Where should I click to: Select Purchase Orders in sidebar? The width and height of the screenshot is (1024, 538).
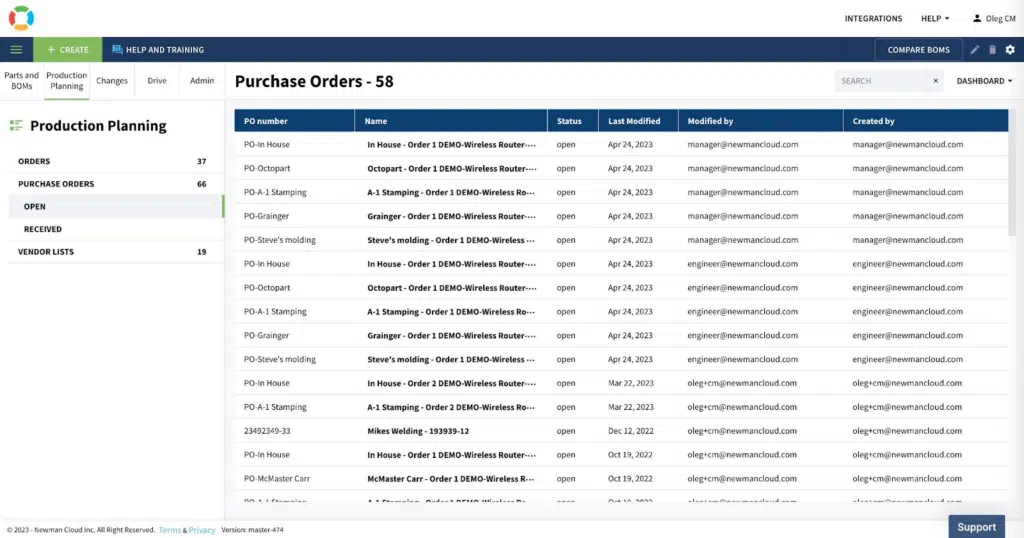click(x=116, y=184)
